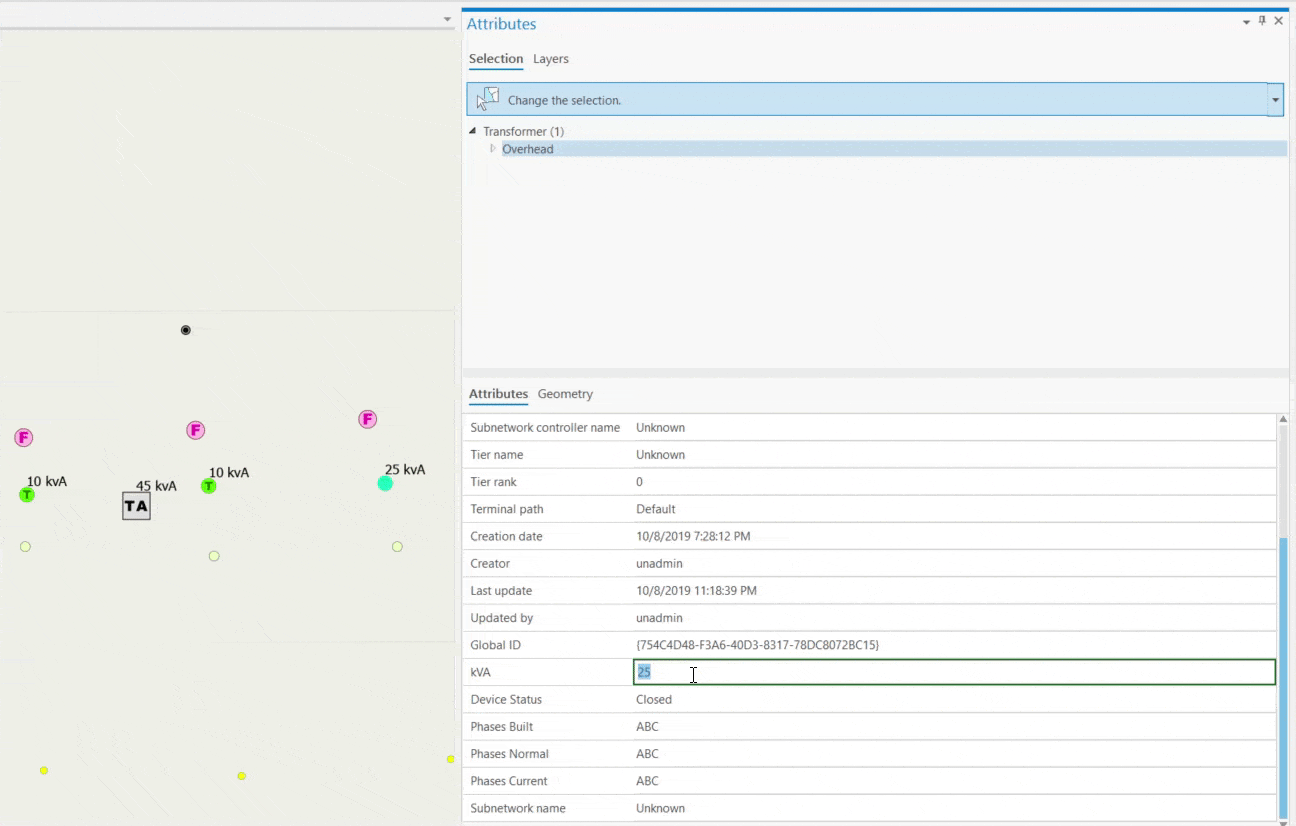Click the Last update value 10/8/2019 11:18:39 PM
This screenshot has width=1296, height=826.
click(696, 590)
